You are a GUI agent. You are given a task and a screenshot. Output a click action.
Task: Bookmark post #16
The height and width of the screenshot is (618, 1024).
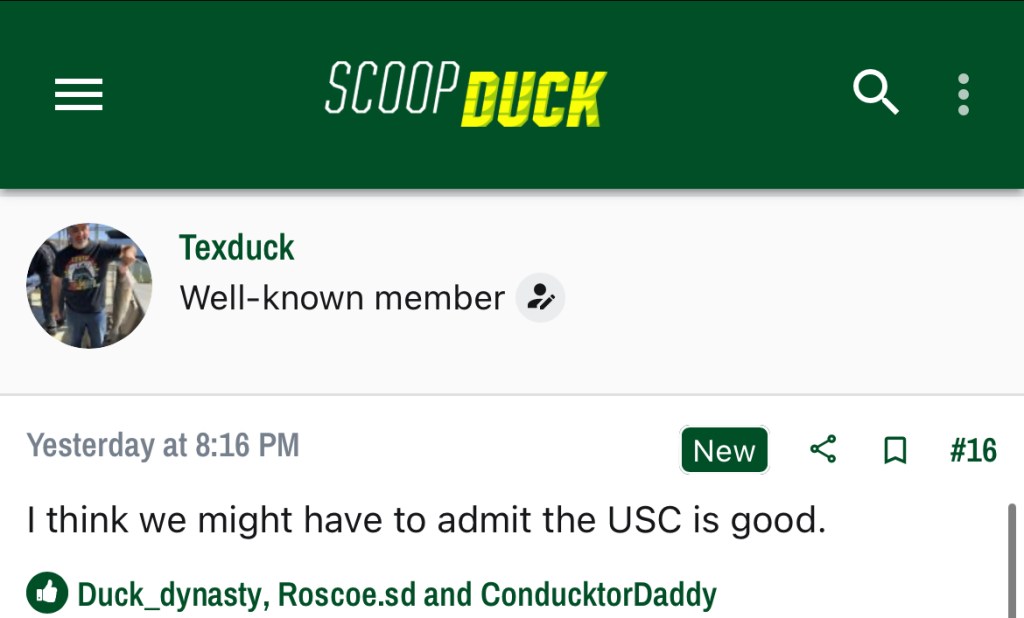[x=896, y=451]
